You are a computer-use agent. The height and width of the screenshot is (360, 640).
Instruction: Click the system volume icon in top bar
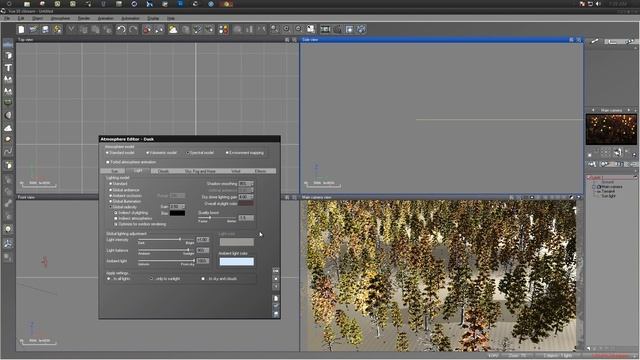tap(598, 4)
